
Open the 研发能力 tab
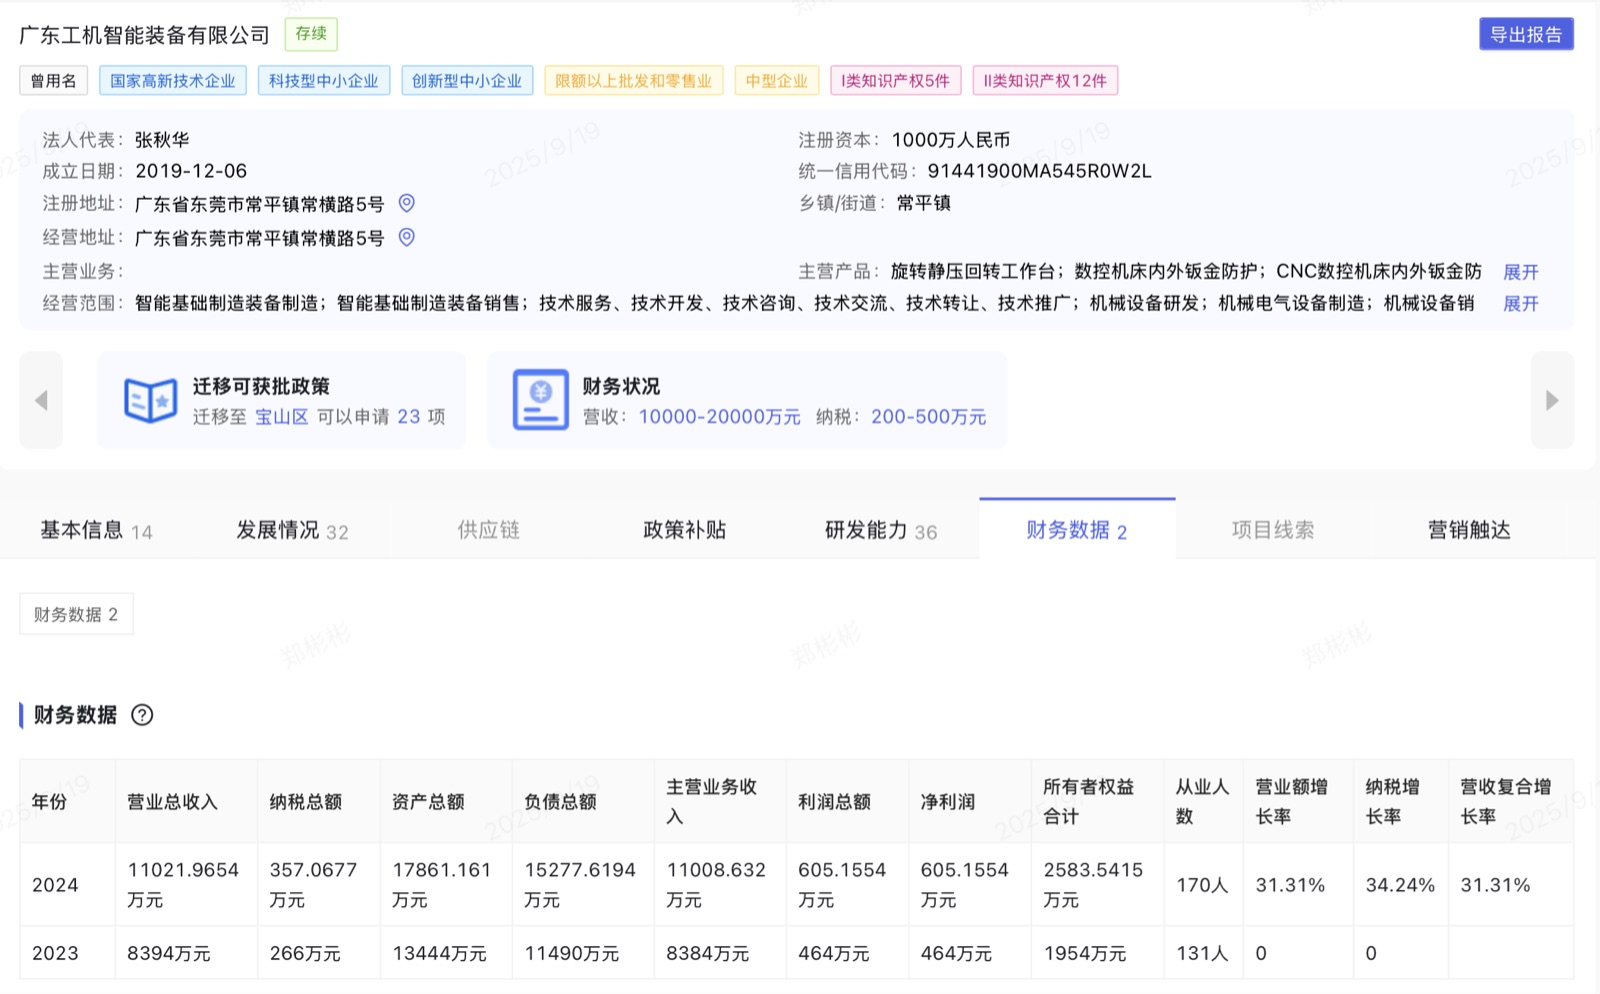click(x=880, y=530)
